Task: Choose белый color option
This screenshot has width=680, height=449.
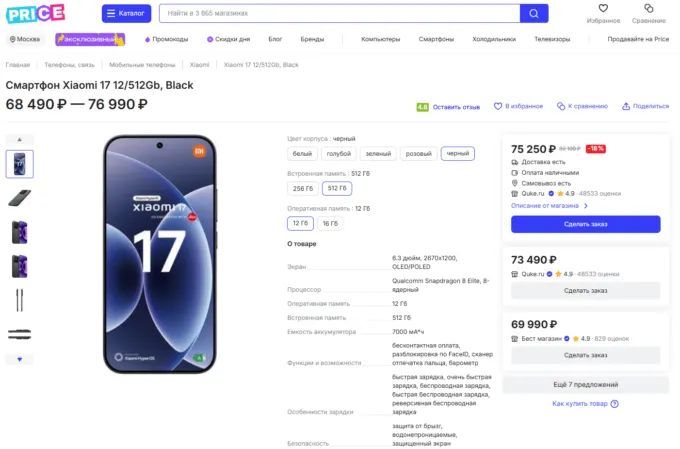Action: [302, 154]
